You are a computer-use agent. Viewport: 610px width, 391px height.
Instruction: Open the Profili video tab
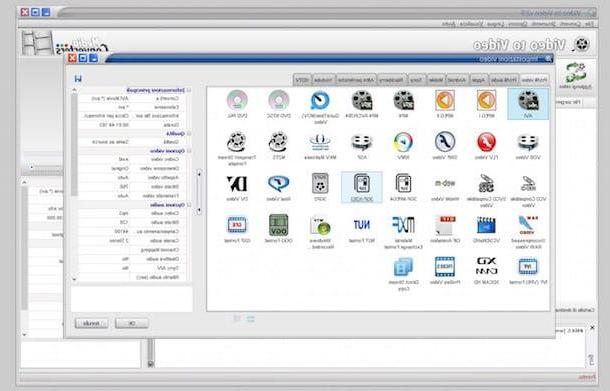coord(535,80)
